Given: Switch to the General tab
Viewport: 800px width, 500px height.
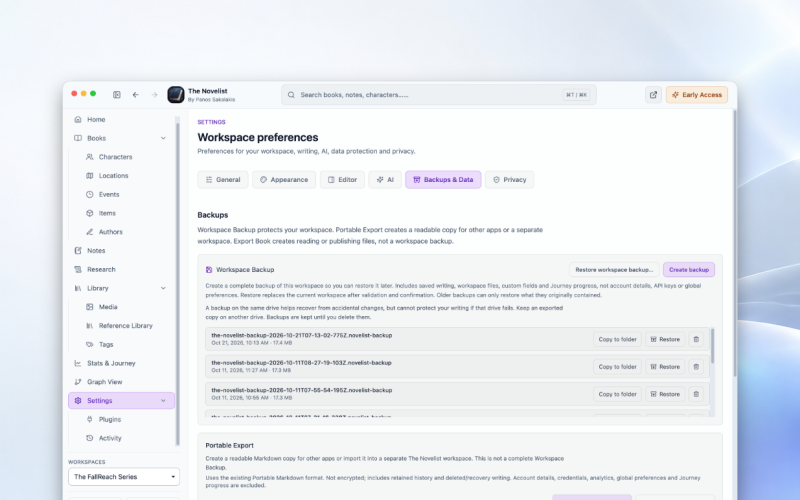Looking at the screenshot, I should click(x=223, y=180).
